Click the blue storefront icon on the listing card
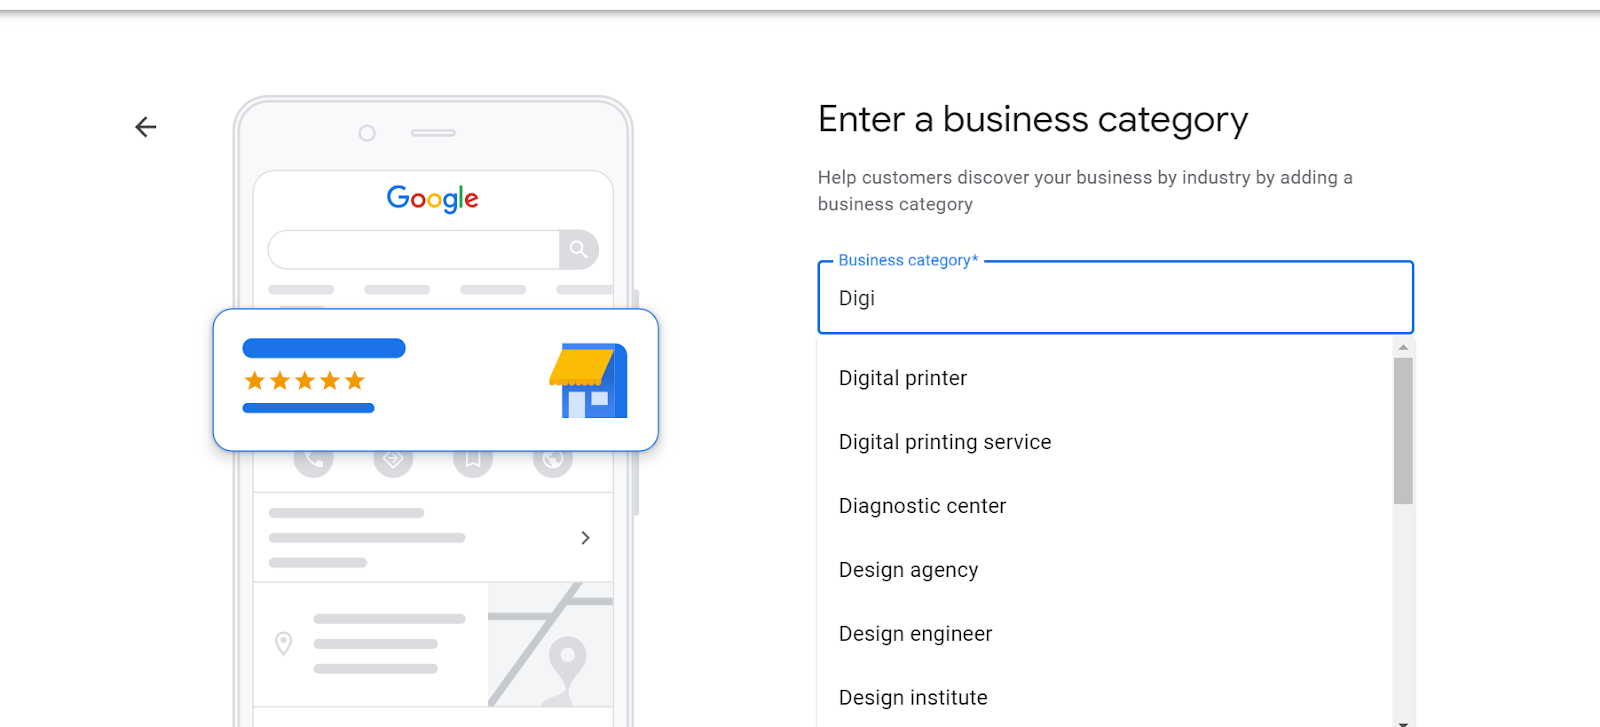1600x727 pixels. point(590,383)
